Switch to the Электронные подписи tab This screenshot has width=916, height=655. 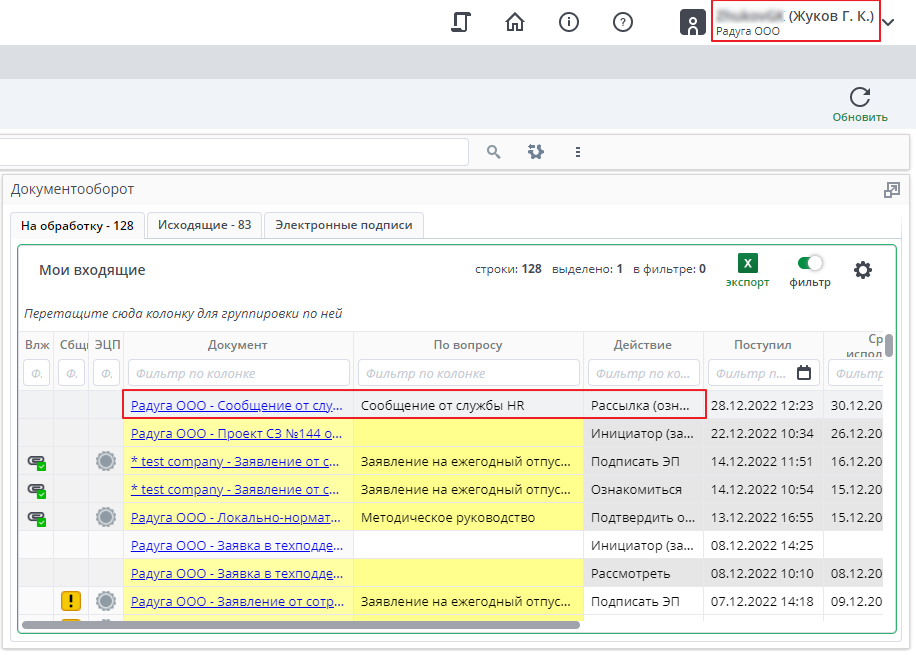click(x=343, y=225)
